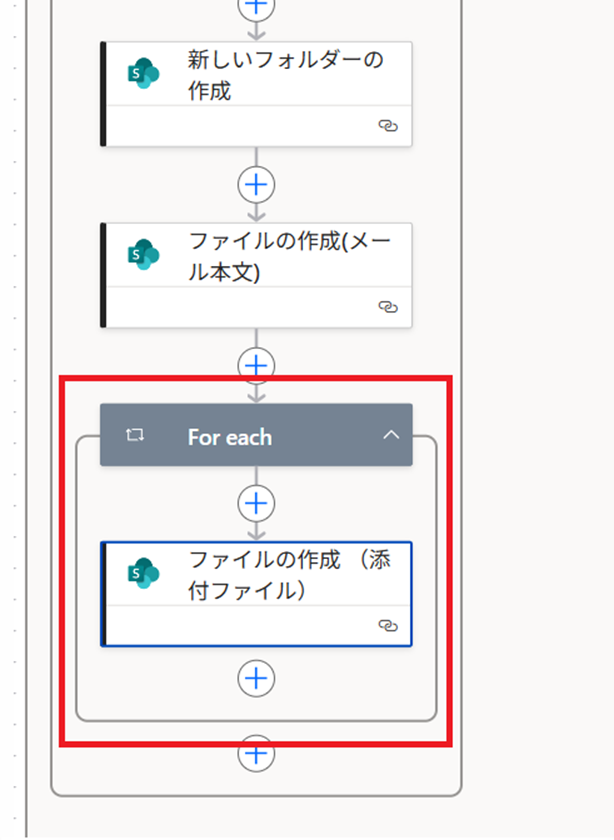Click connection link icon on ファイルの作成(メール本文)

[x=388, y=307]
